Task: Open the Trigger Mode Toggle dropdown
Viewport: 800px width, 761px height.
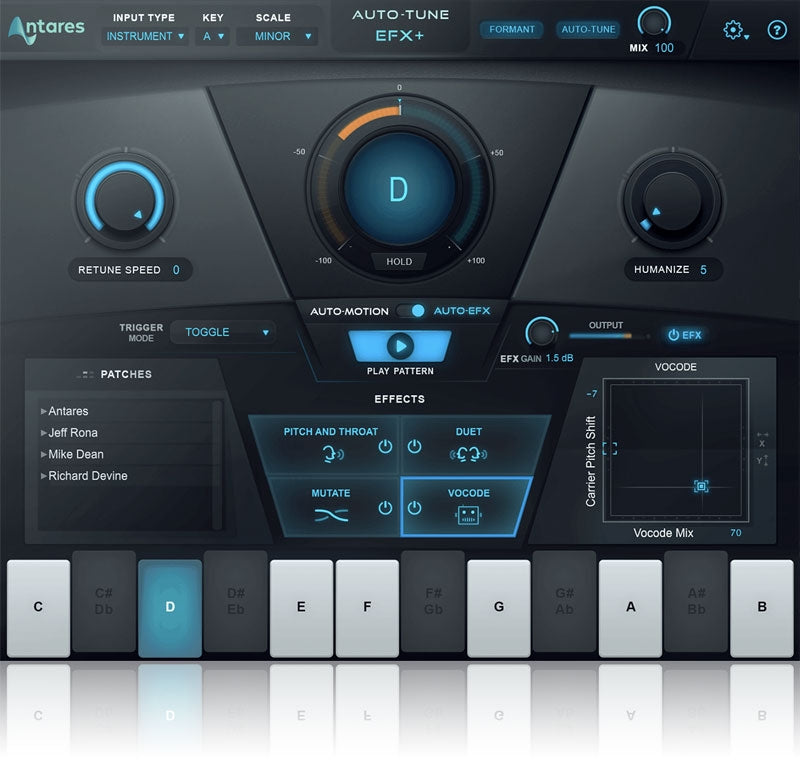Action: coord(223,332)
